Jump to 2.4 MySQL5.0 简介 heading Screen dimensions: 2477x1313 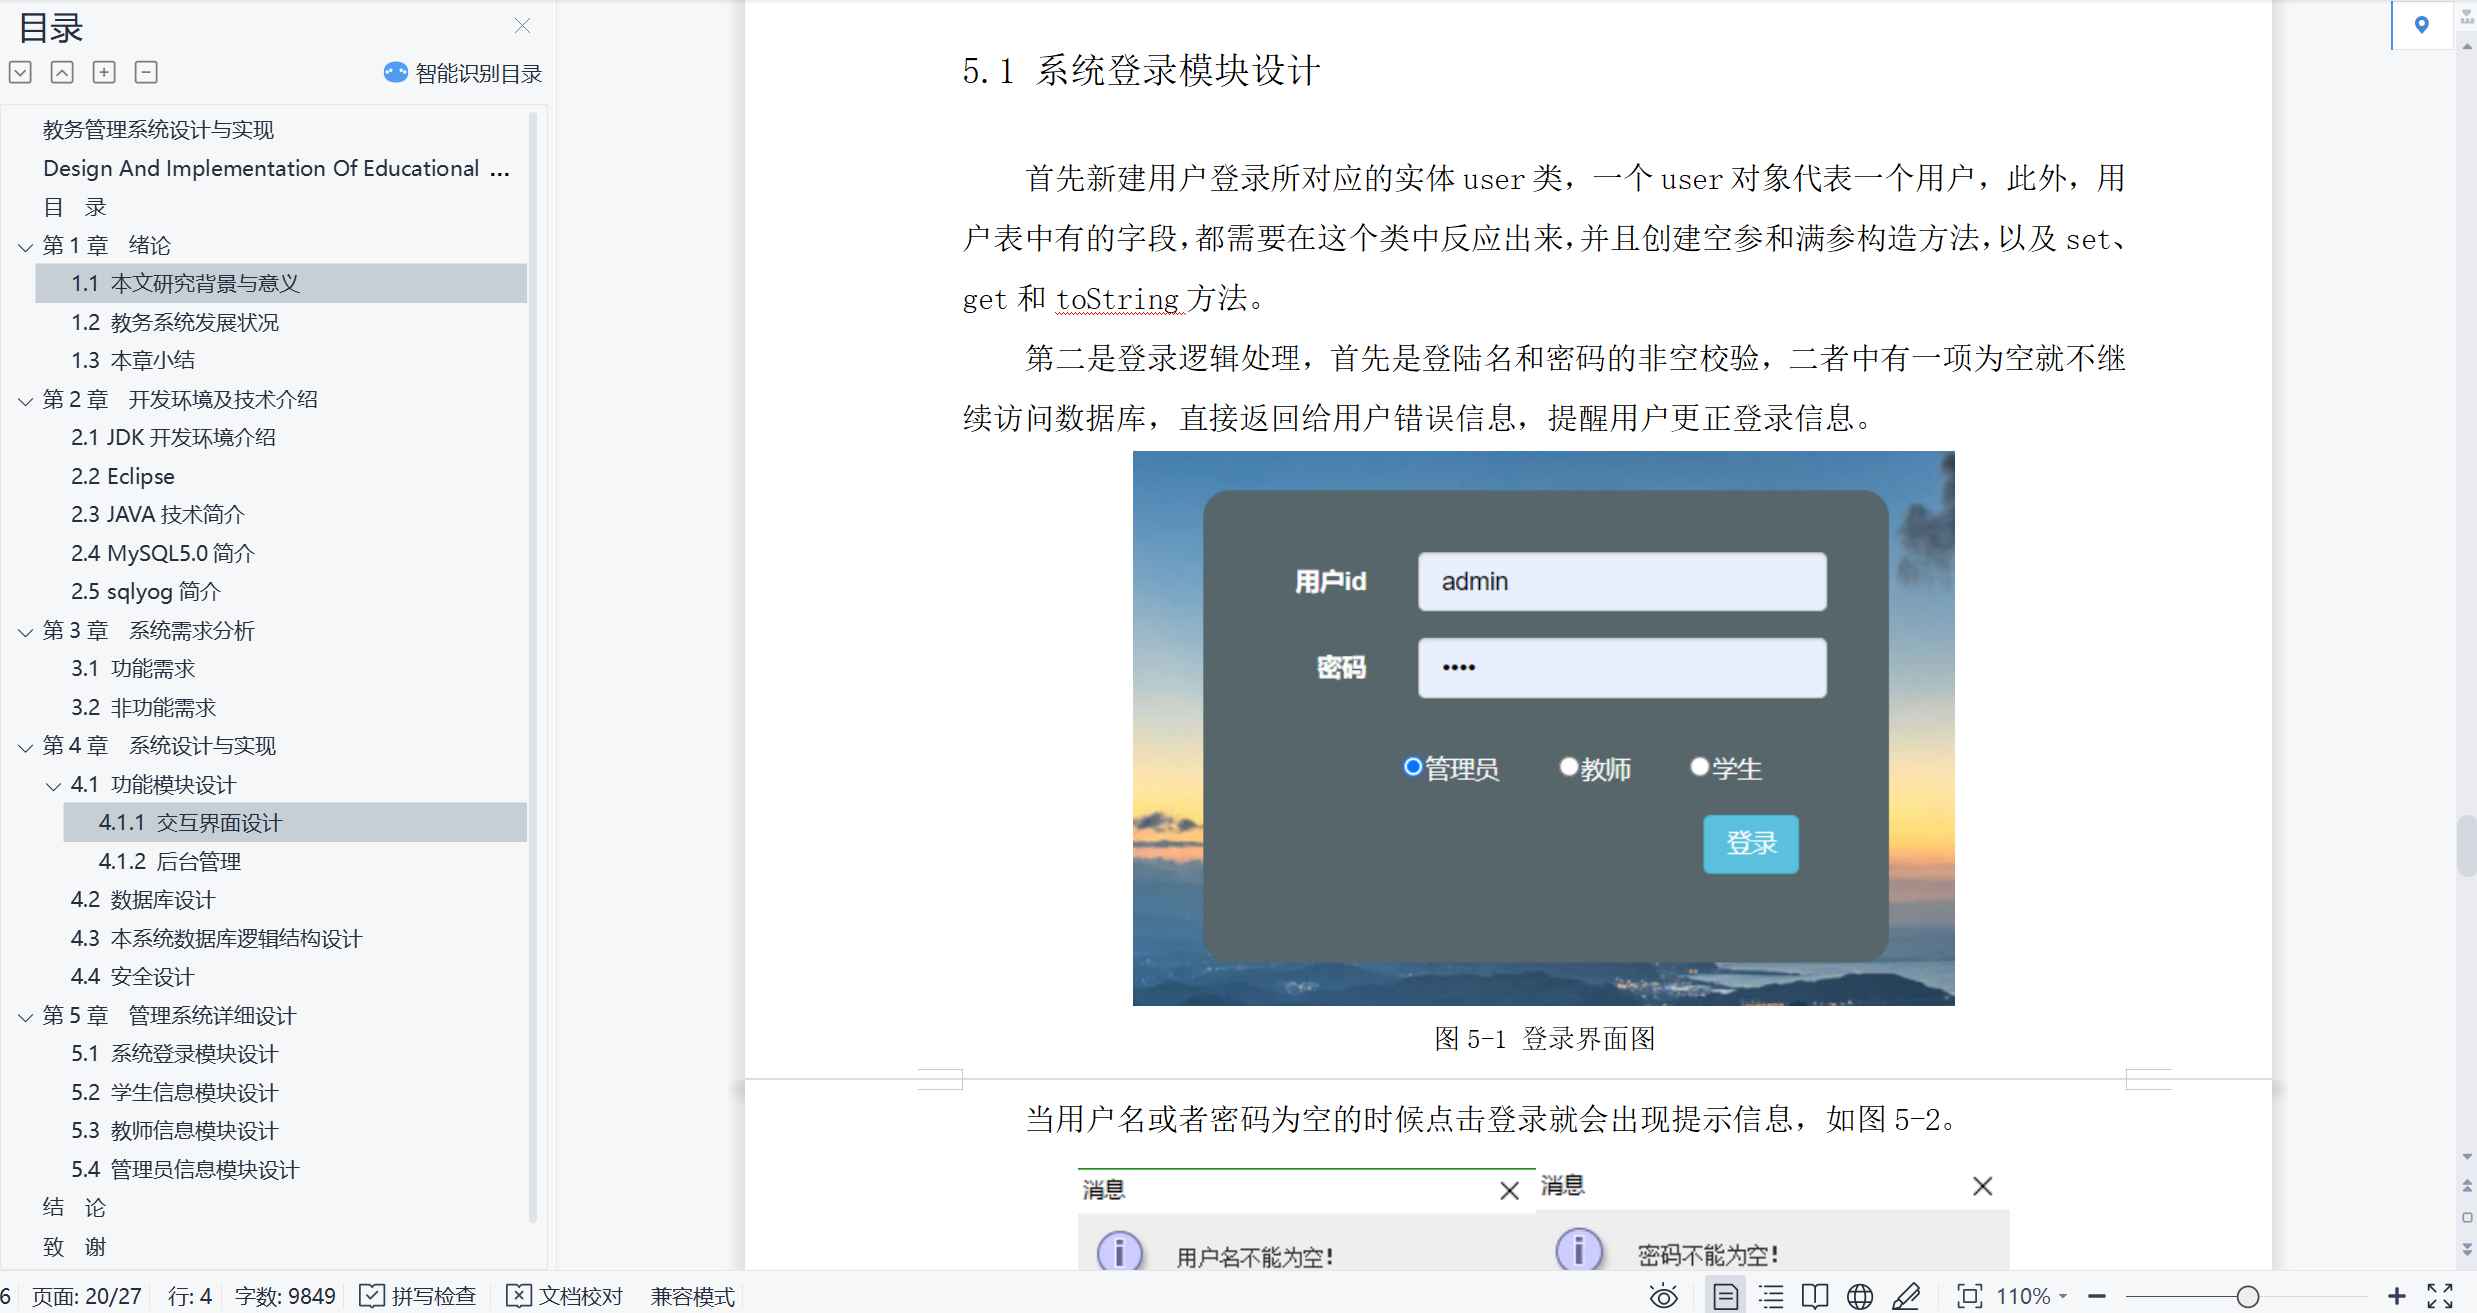click(162, 553)
